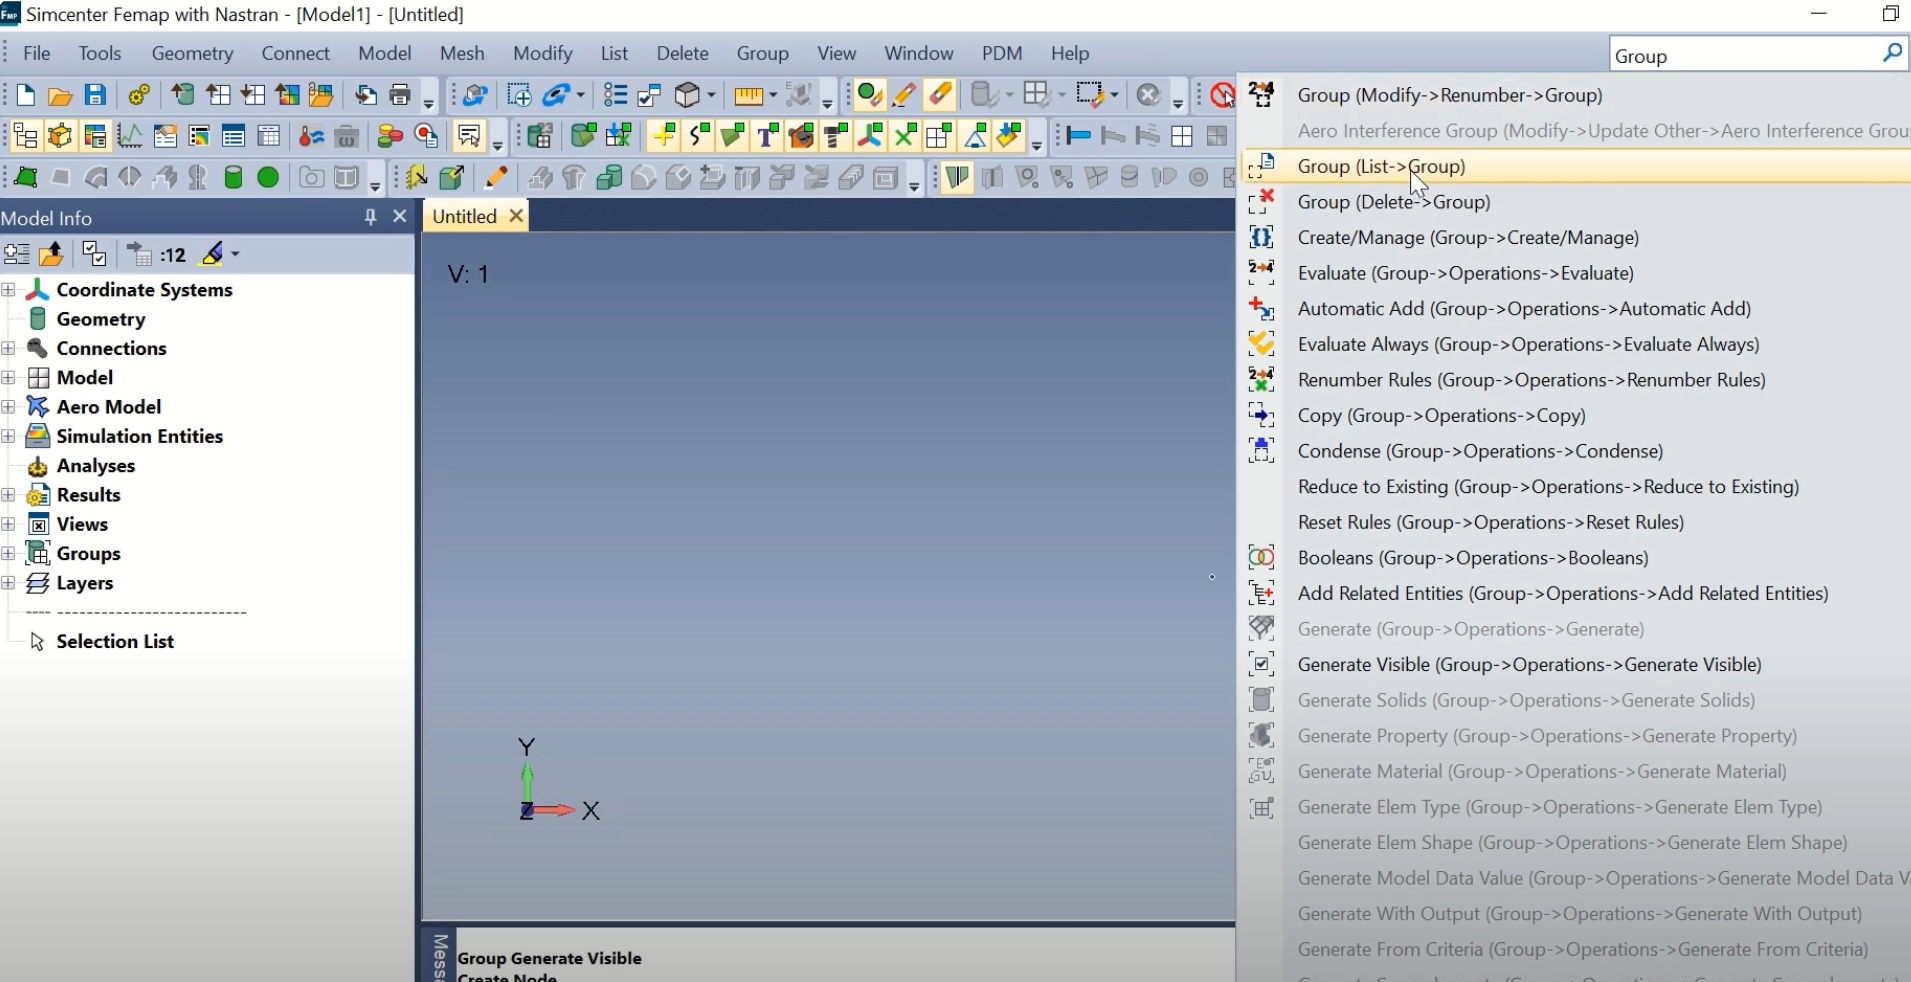Open the File menu
The height and width of the screenshot is (982, 1911).
pyautogui.click(x=37, y=53)
